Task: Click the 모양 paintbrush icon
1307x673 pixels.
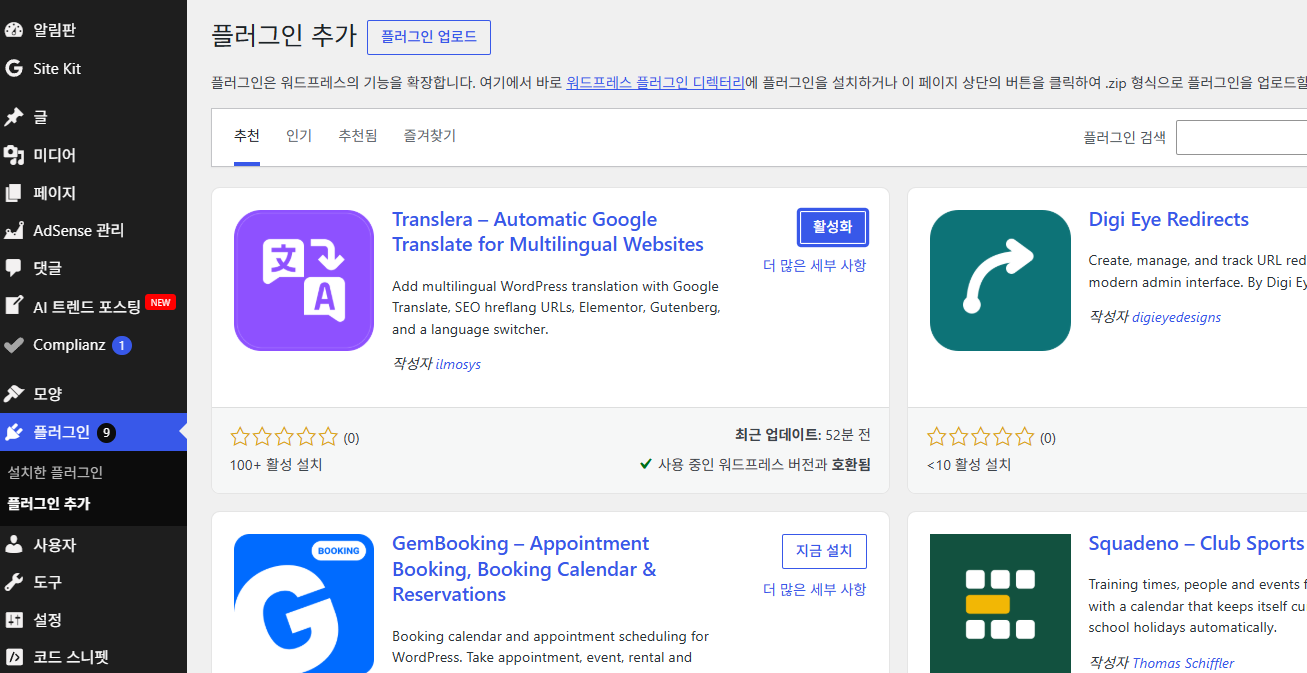Action: coord(14,394)
